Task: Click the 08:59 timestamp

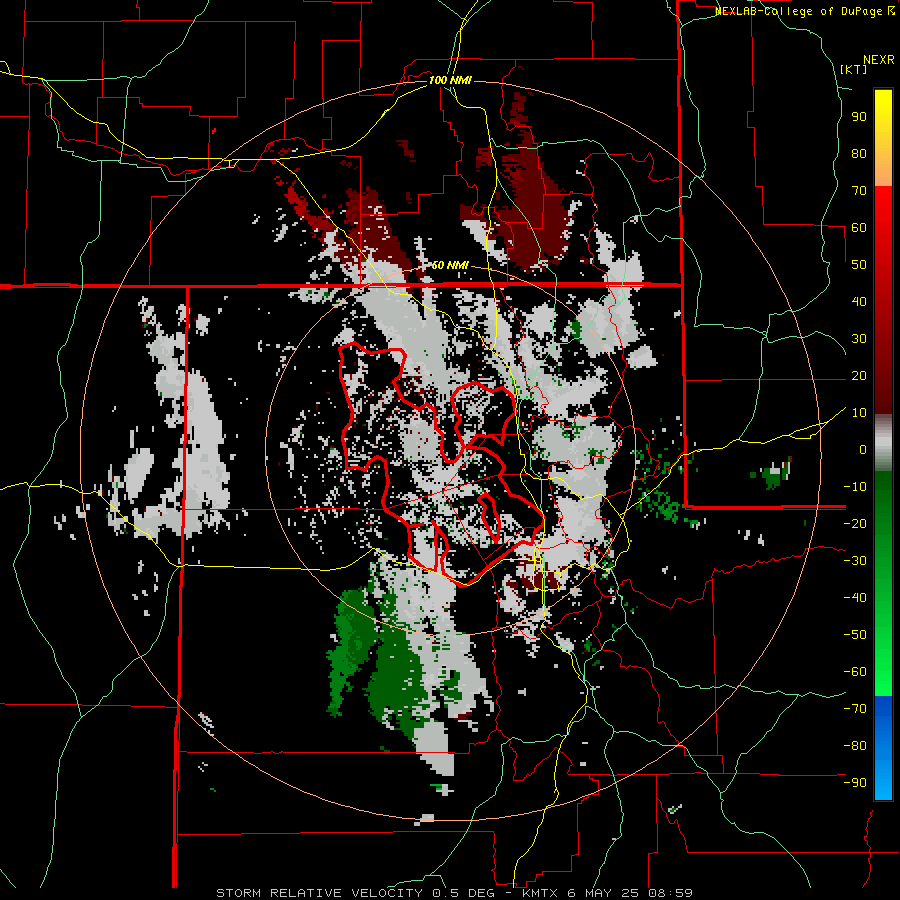Action: click(x=671, y=893)
